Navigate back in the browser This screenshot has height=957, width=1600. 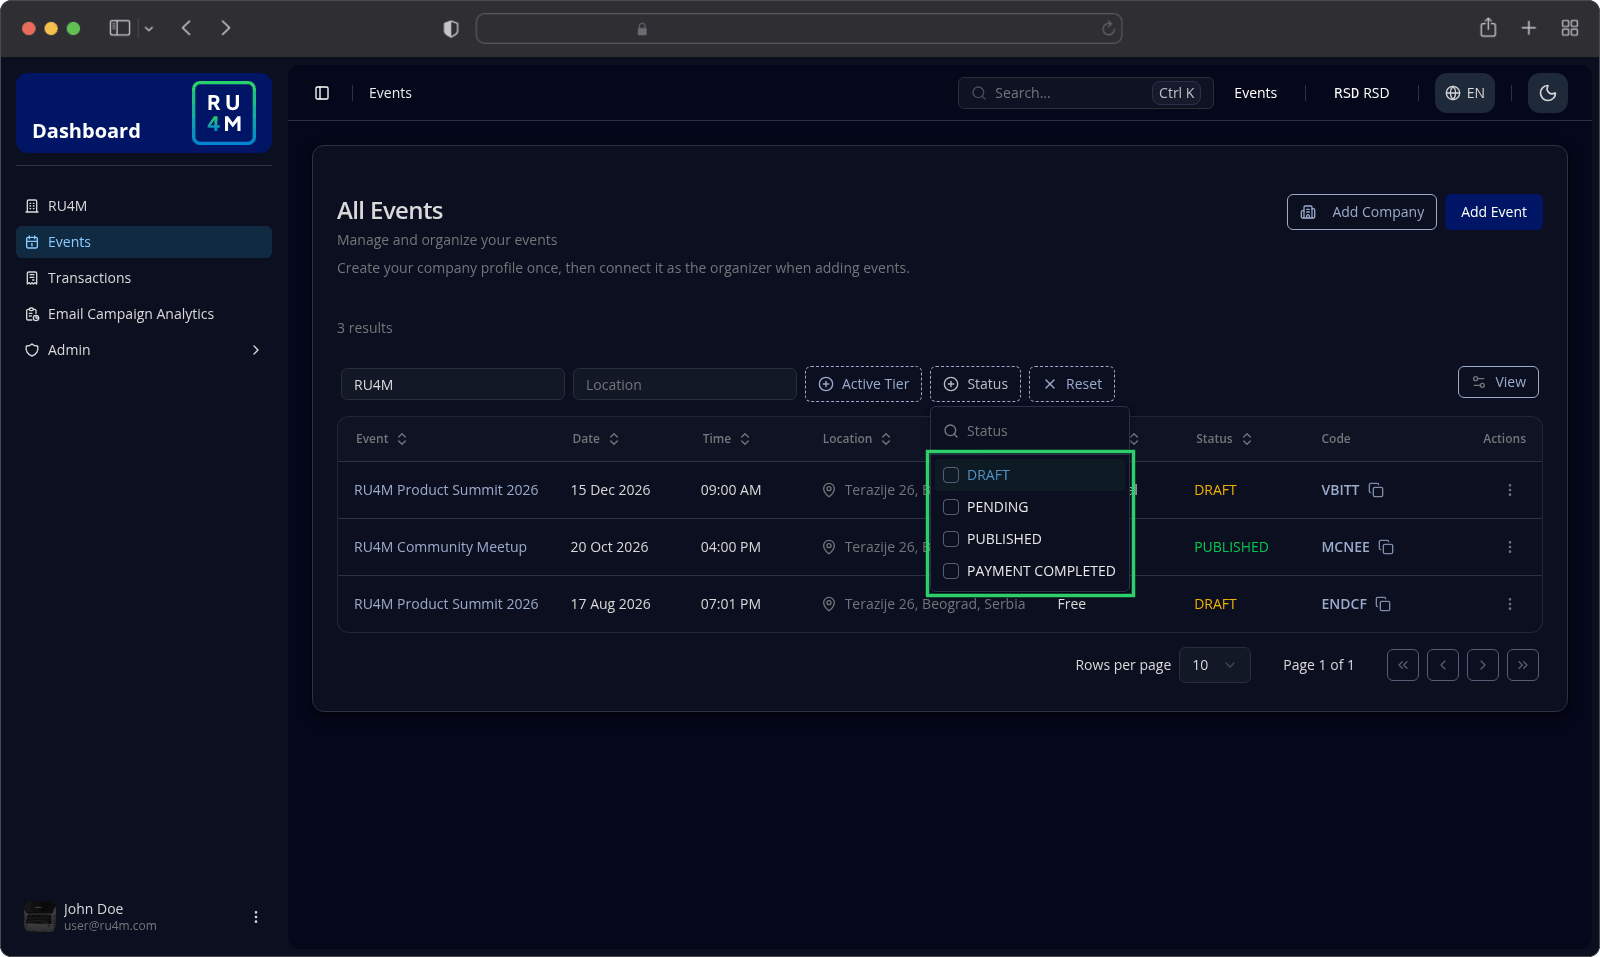tap(186, 28)
